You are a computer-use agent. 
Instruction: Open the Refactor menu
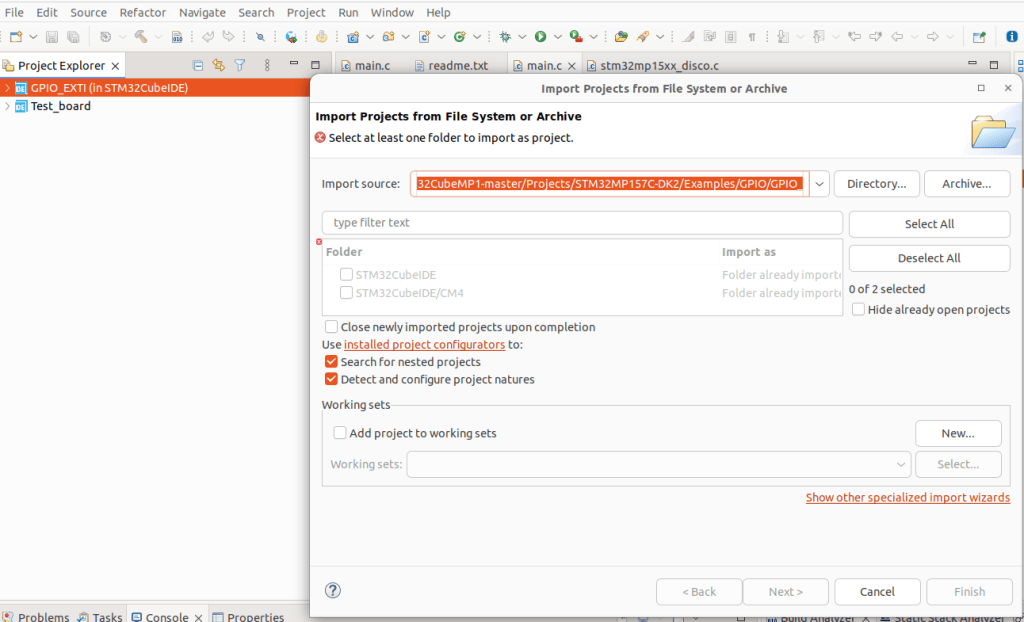pos(142,12)
